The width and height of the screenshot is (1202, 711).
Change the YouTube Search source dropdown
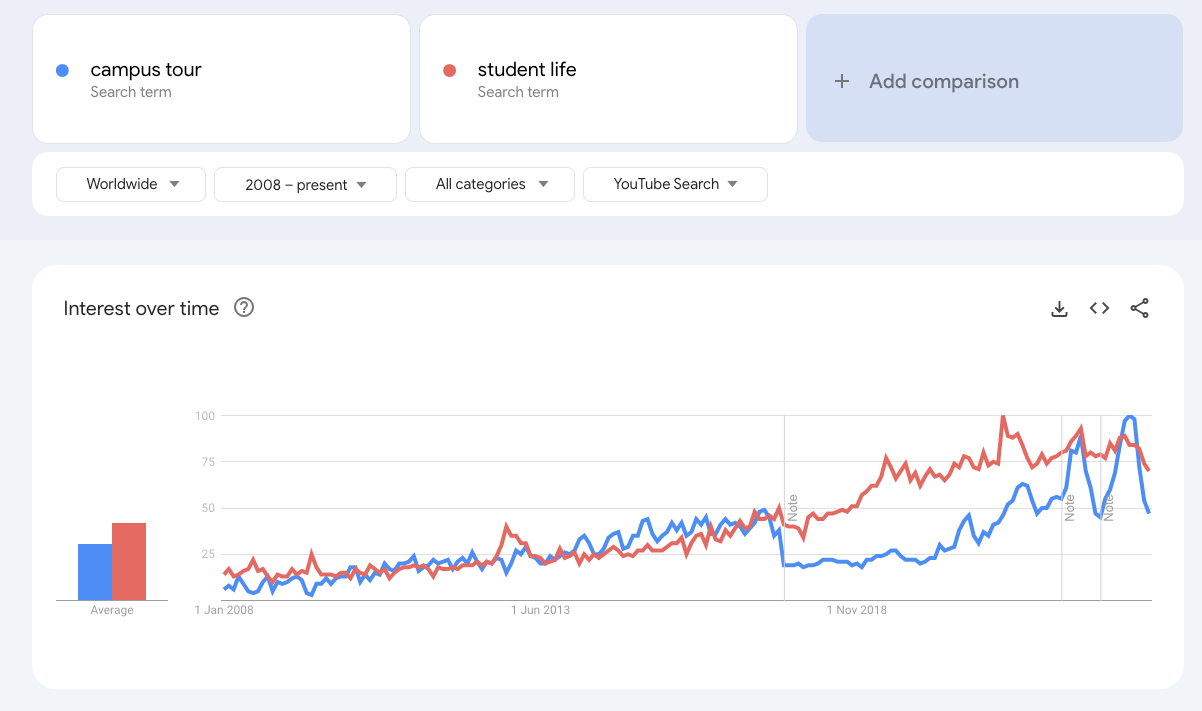(675, 184)
